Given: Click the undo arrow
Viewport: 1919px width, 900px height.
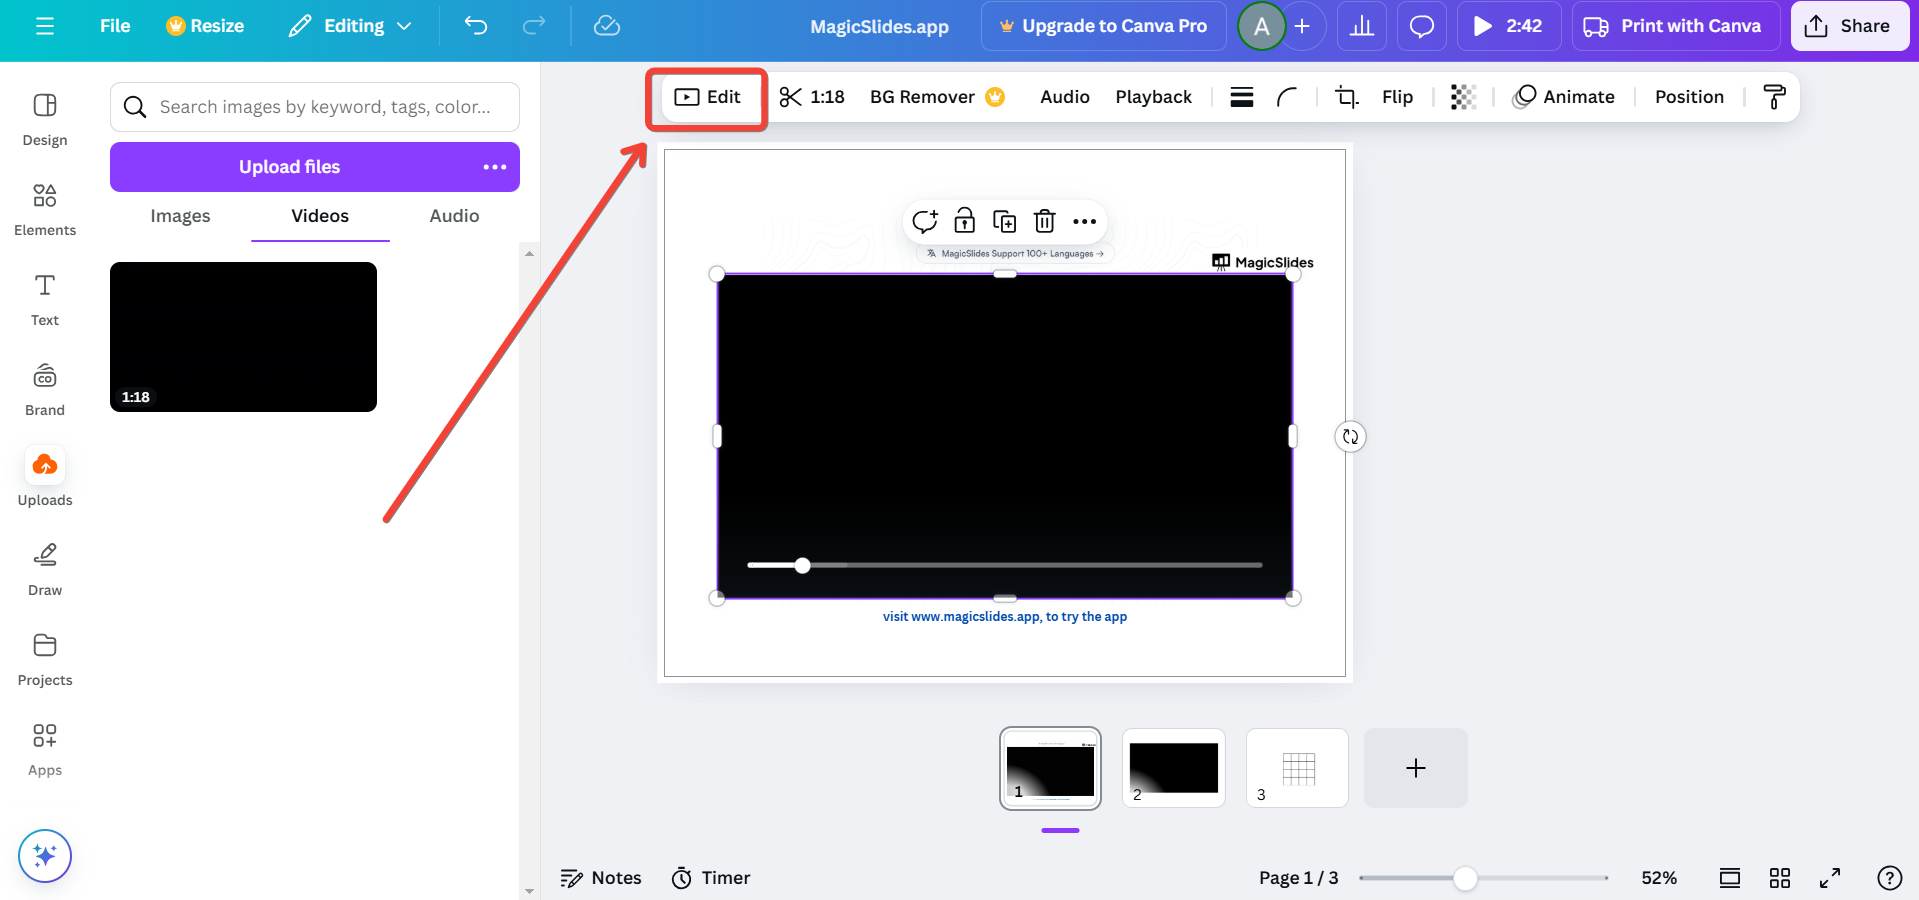Looking at the screenshot, I should coord(476,26).
